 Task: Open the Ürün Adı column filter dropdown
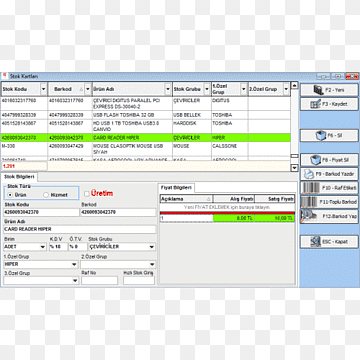[x=168, y=89]
